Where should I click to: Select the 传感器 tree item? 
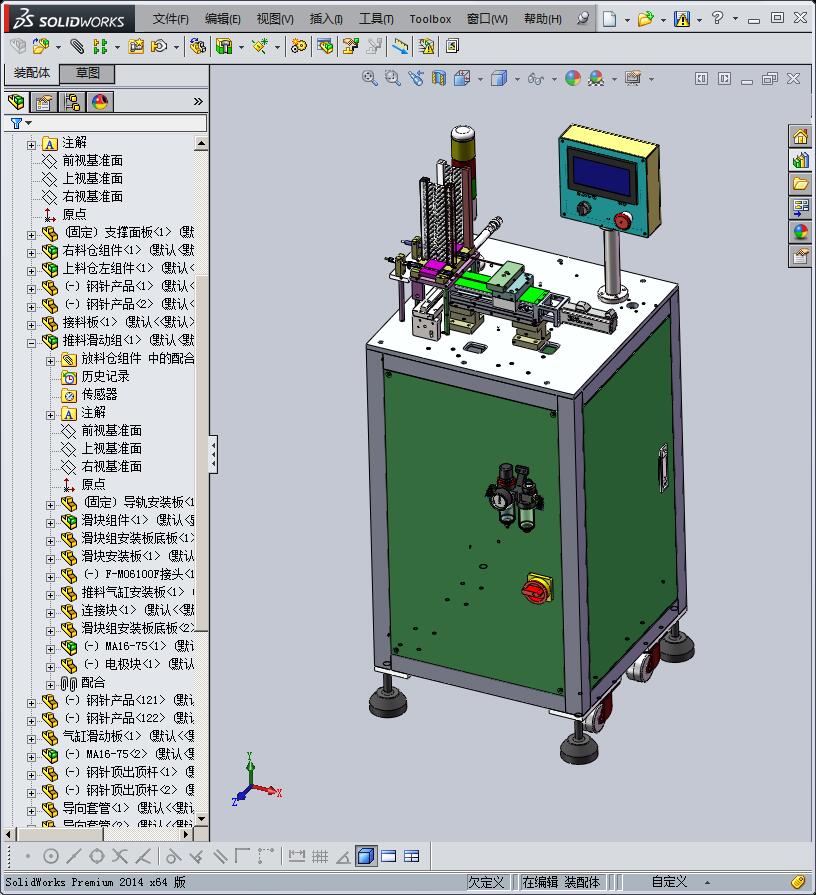tap(99, 394)
